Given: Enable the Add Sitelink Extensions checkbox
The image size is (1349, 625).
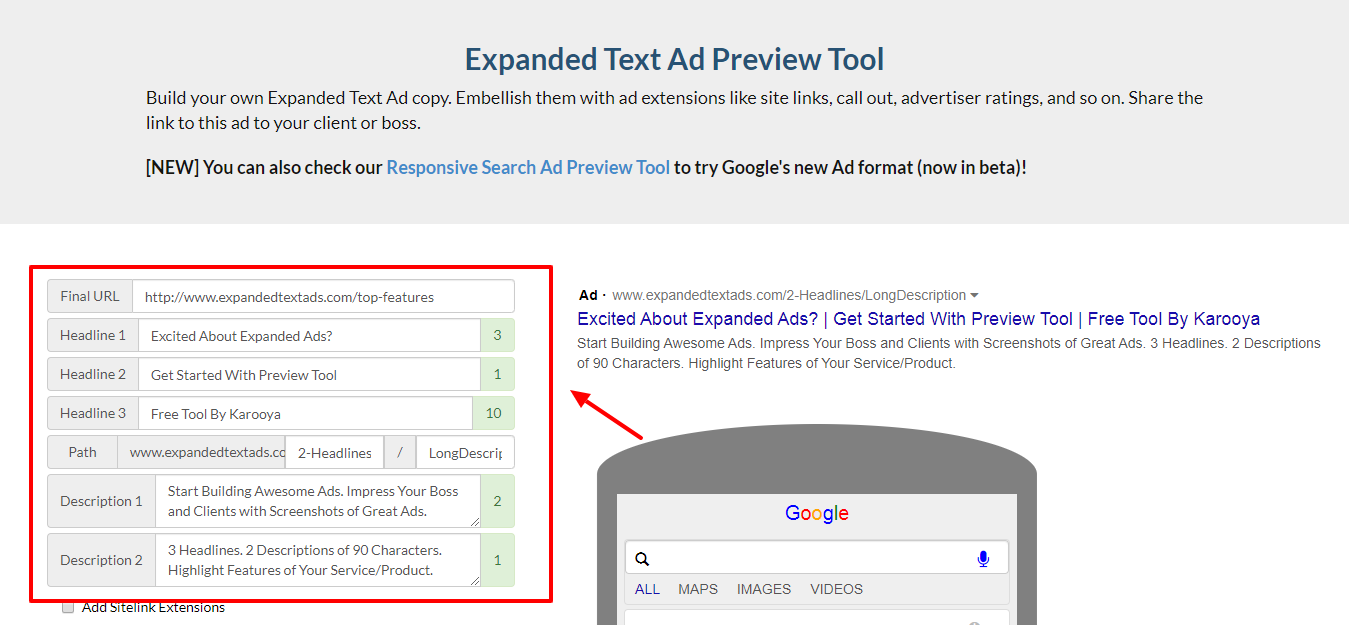Looking at the screenshot, I should point(68,607).
